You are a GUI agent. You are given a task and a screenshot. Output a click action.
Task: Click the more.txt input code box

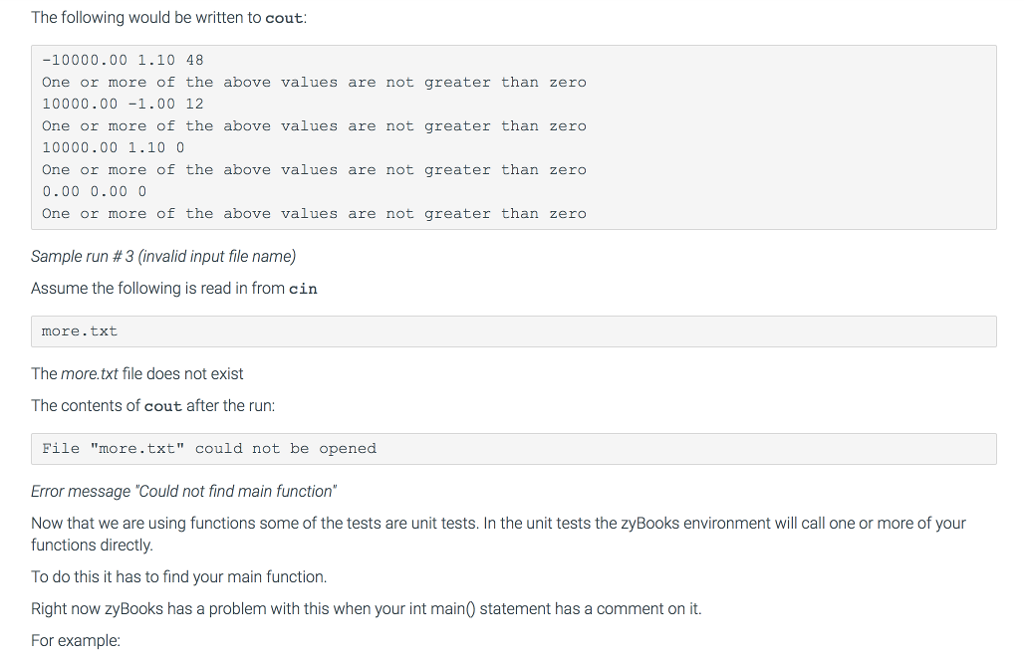tap(513, 331)
